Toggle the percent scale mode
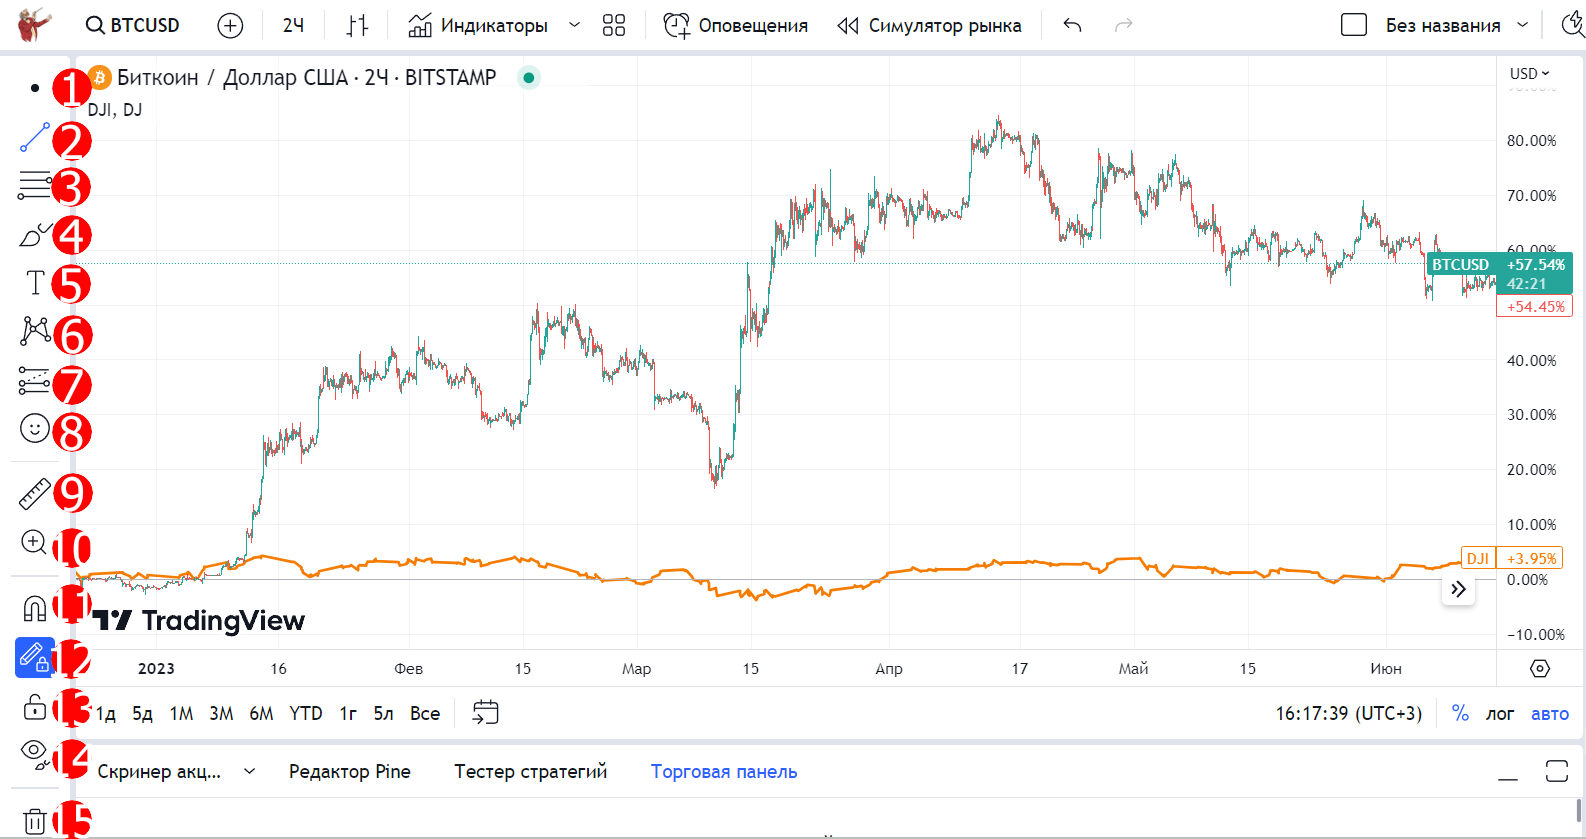This screenshot has height=839, width=1586. tap(1461, 713)
